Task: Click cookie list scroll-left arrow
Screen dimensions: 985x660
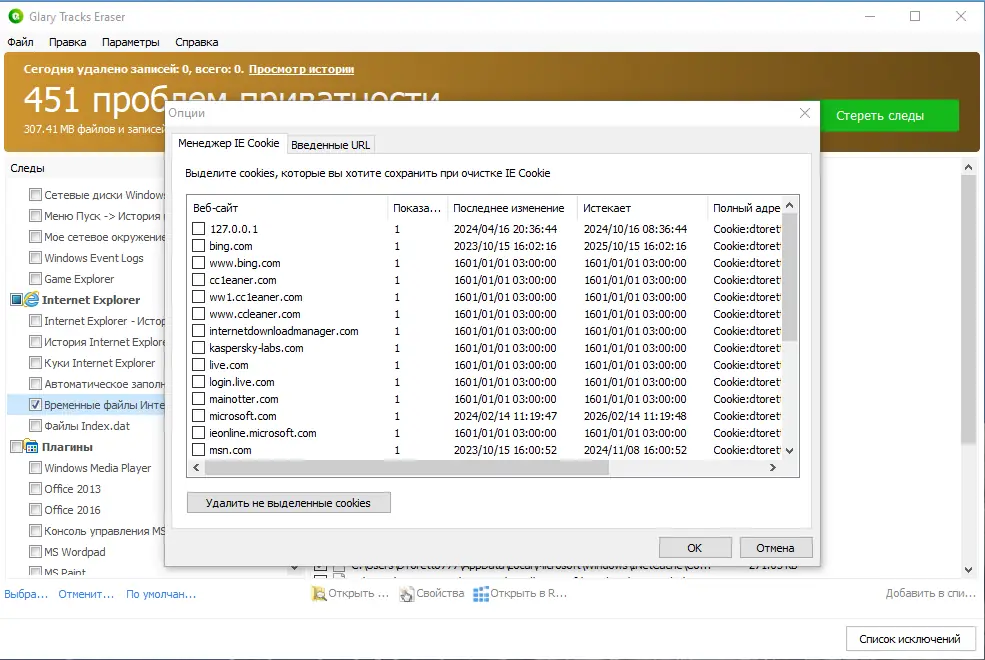Action: [197, 467]
